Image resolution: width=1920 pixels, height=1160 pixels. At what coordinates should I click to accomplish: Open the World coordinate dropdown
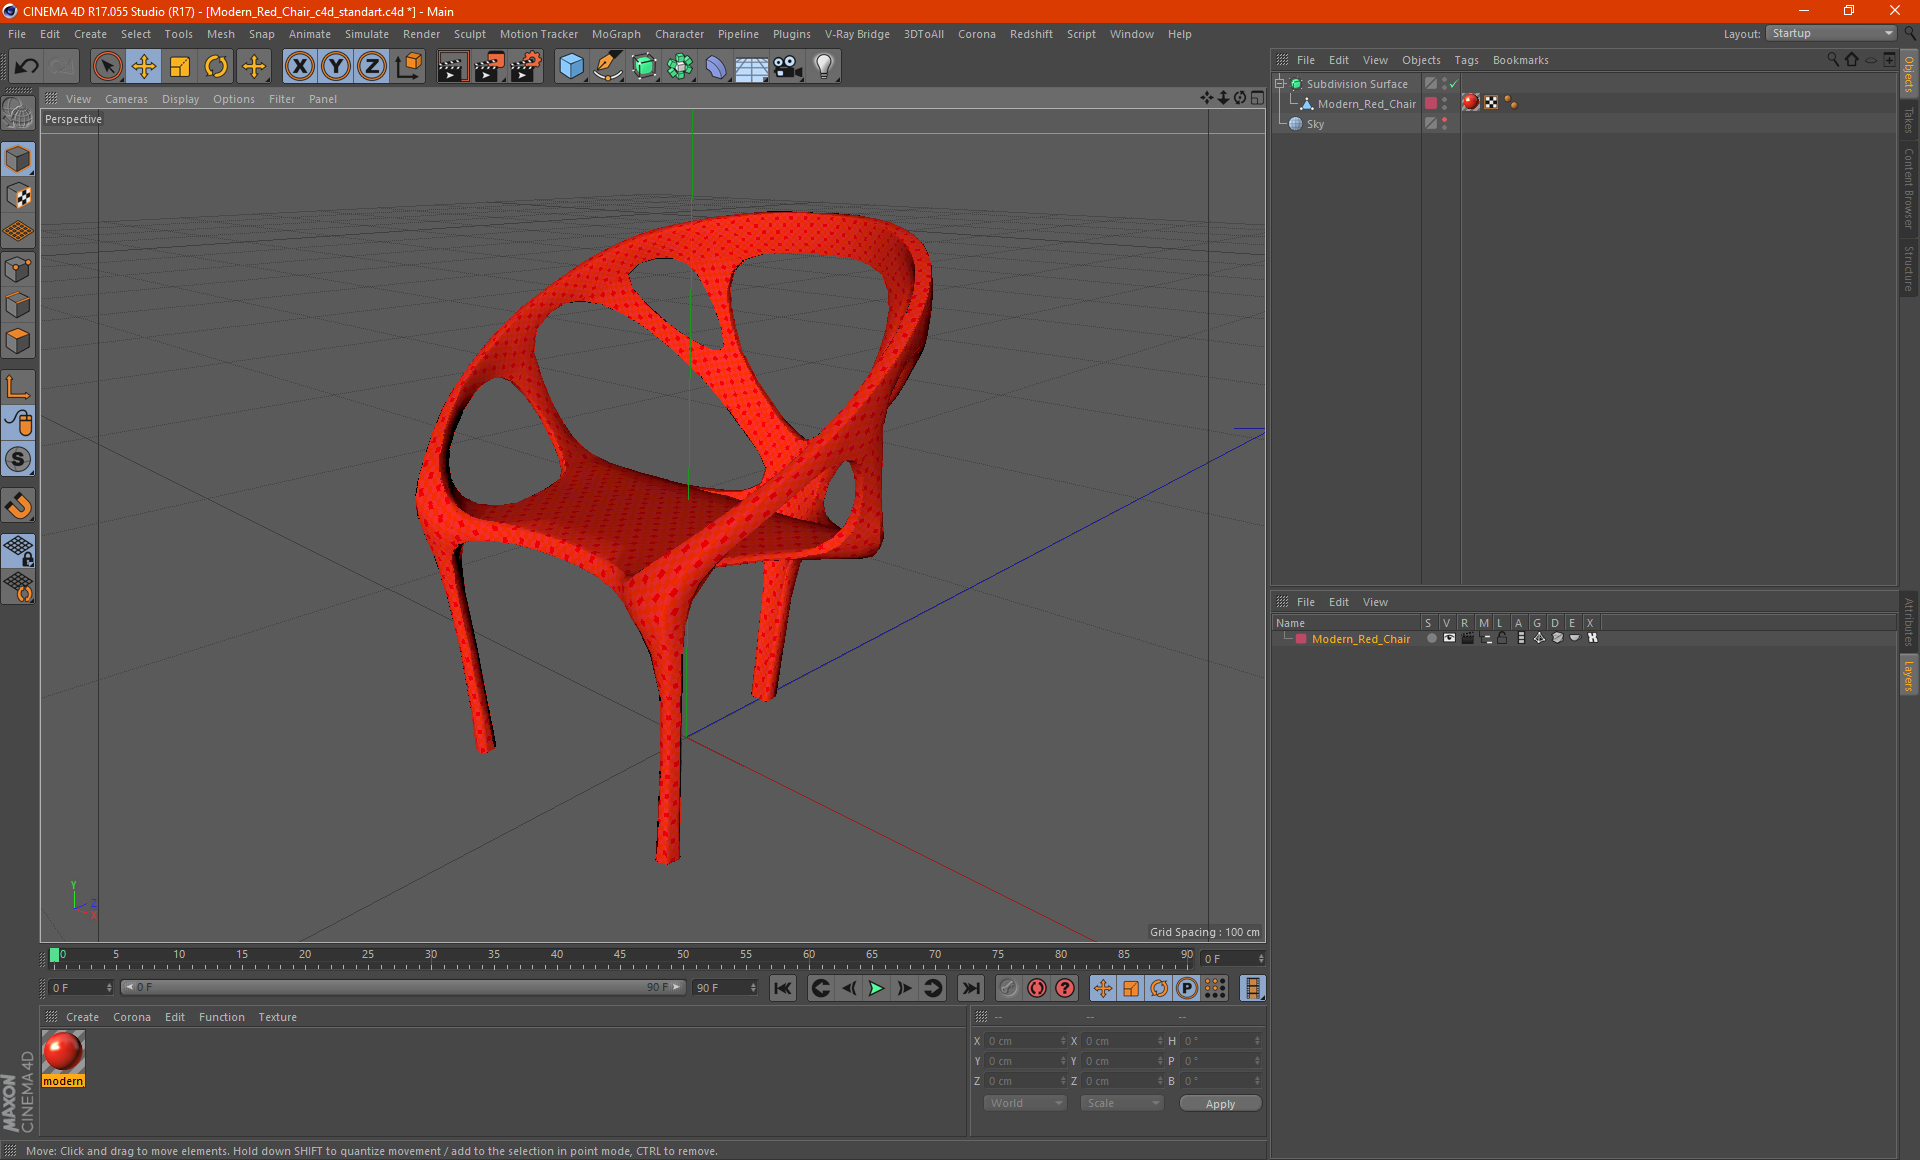click(1025, 1103)
